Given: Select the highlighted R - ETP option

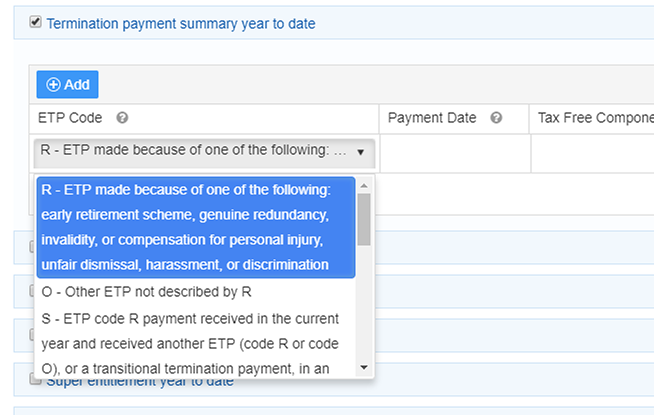Looking at the screenshot, I should point(195,226).
